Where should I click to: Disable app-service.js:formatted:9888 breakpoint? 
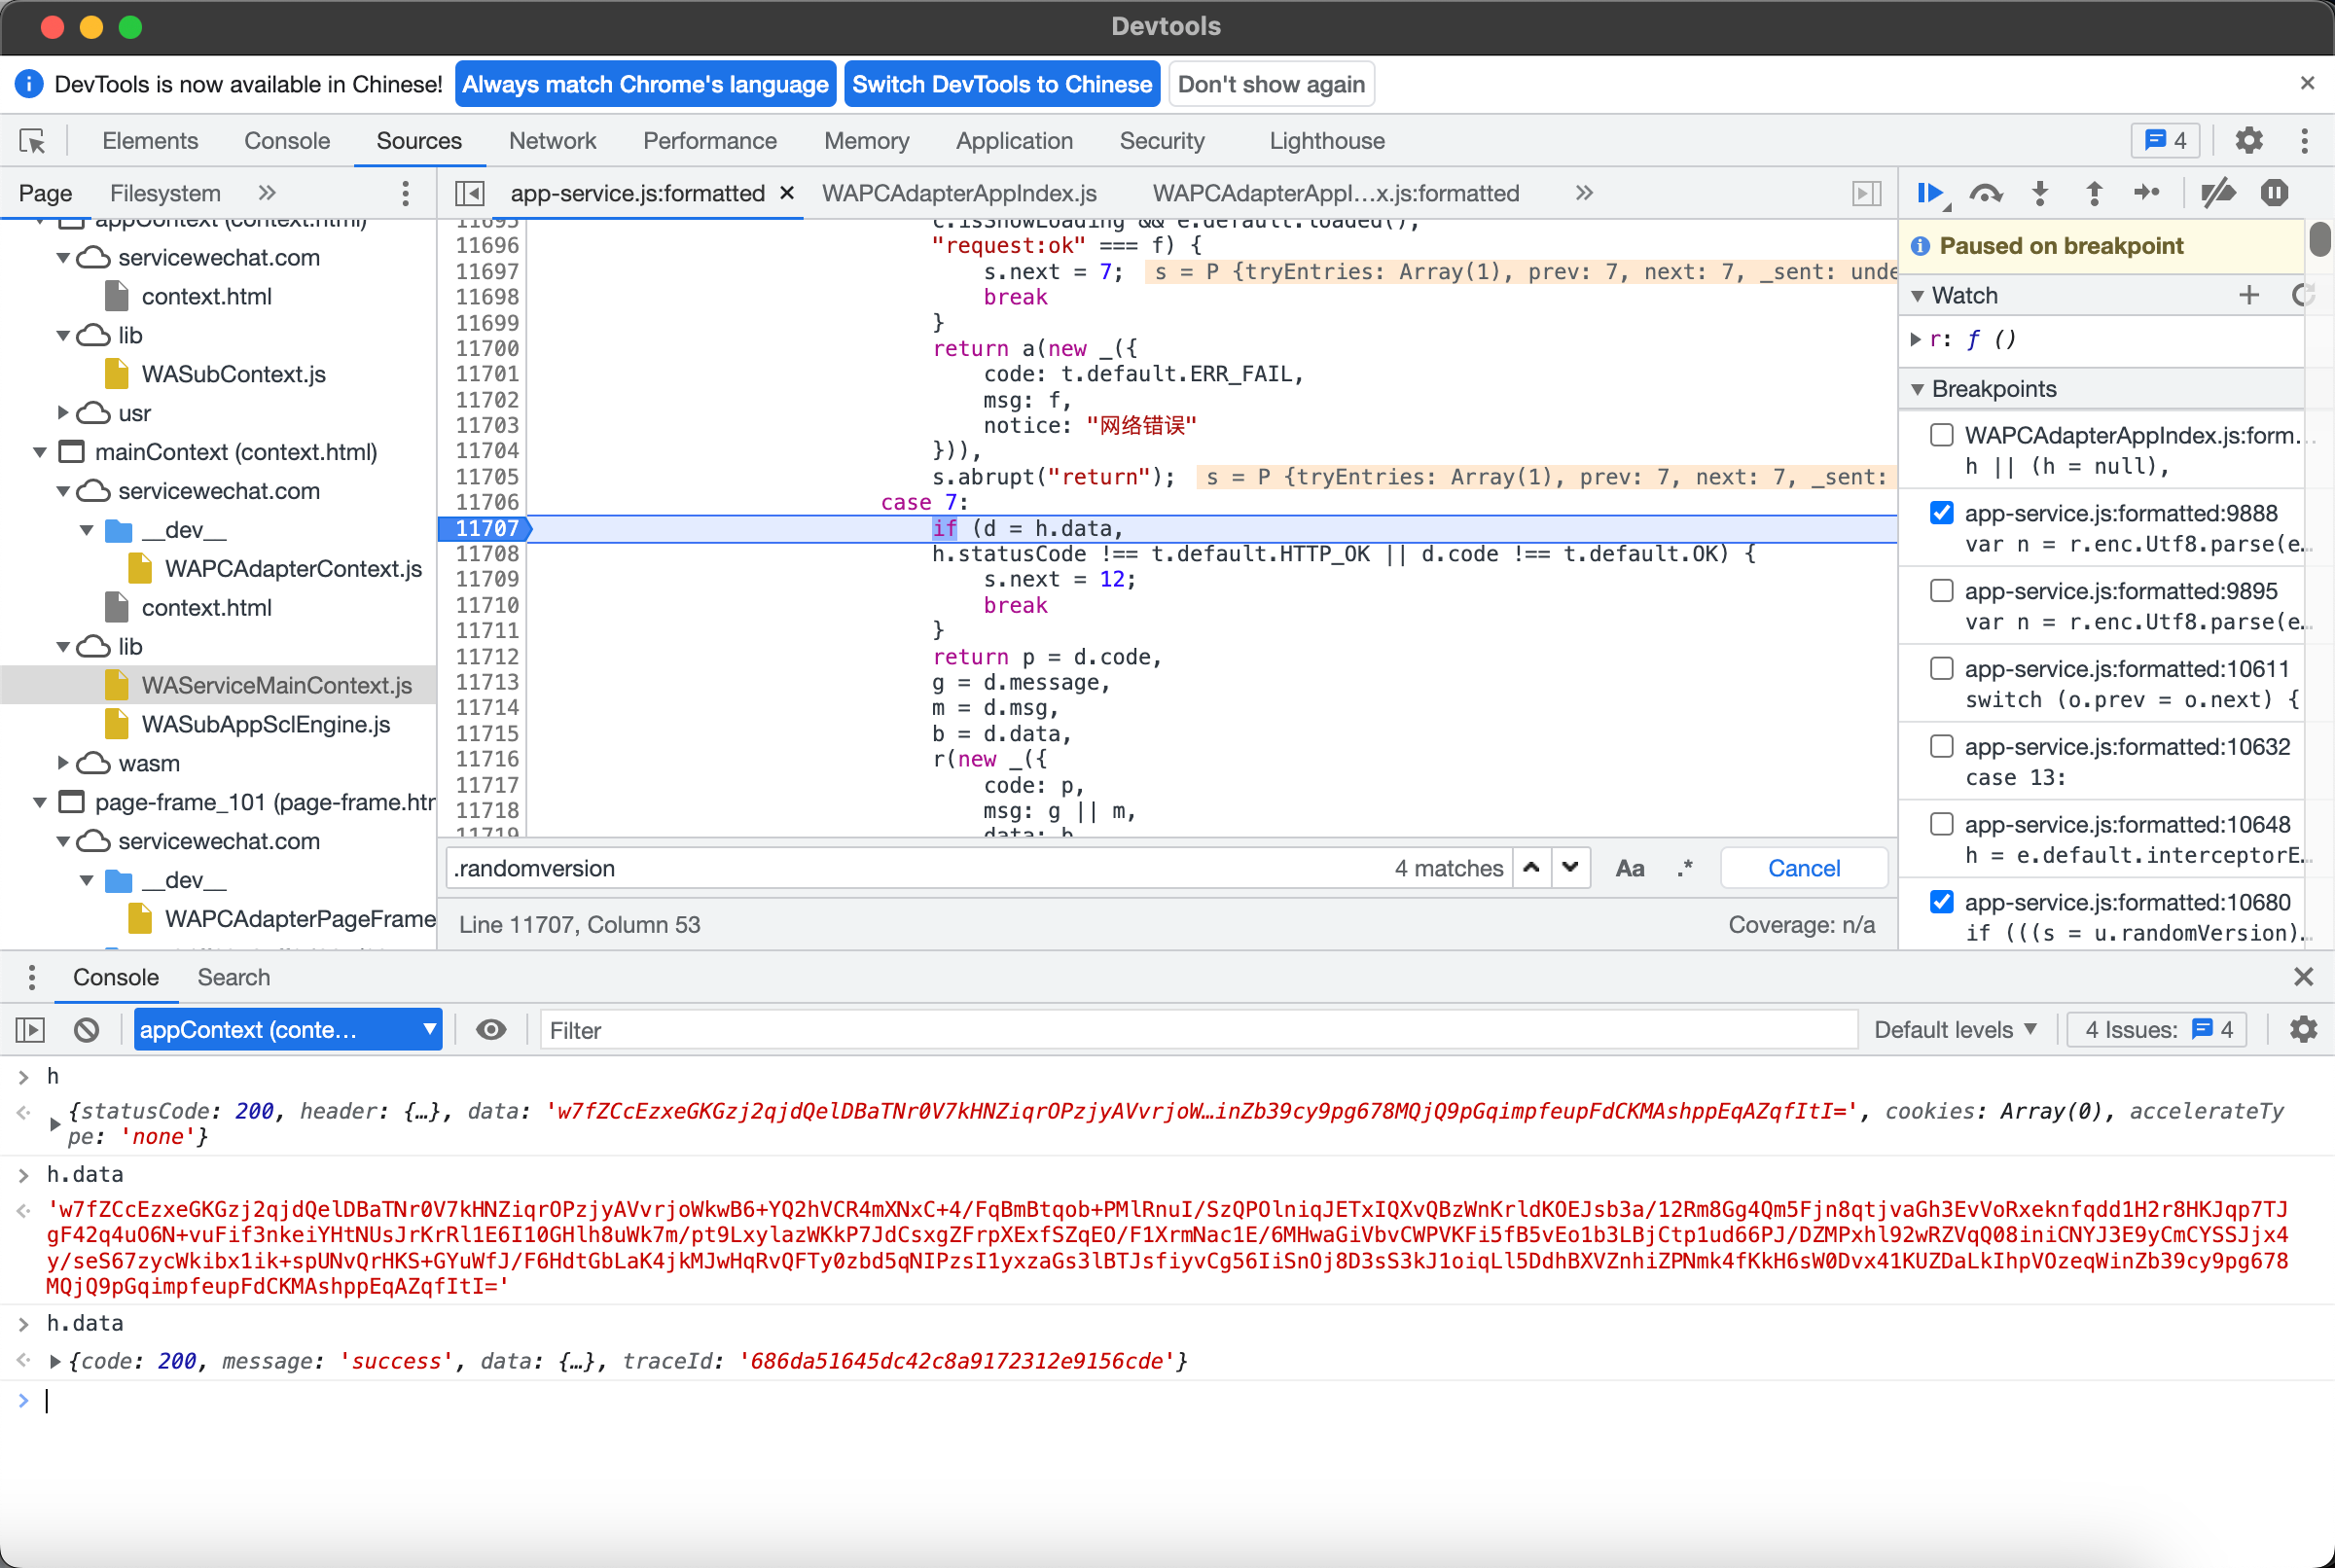click(1941, 513)
